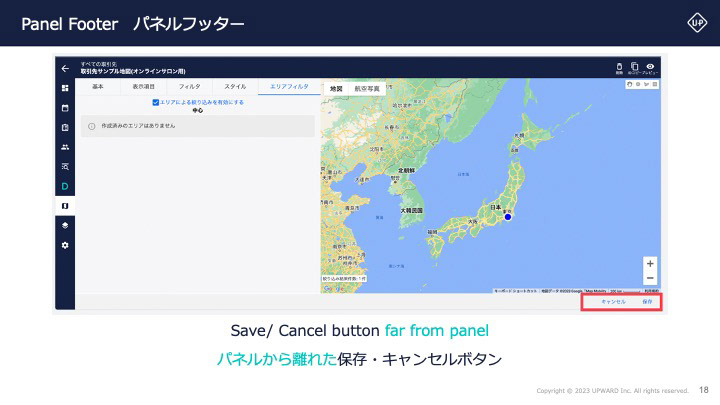Go back with the left arrow icon
The height and width of the screenshot is (405, 720).
click(x=65, y=68)
